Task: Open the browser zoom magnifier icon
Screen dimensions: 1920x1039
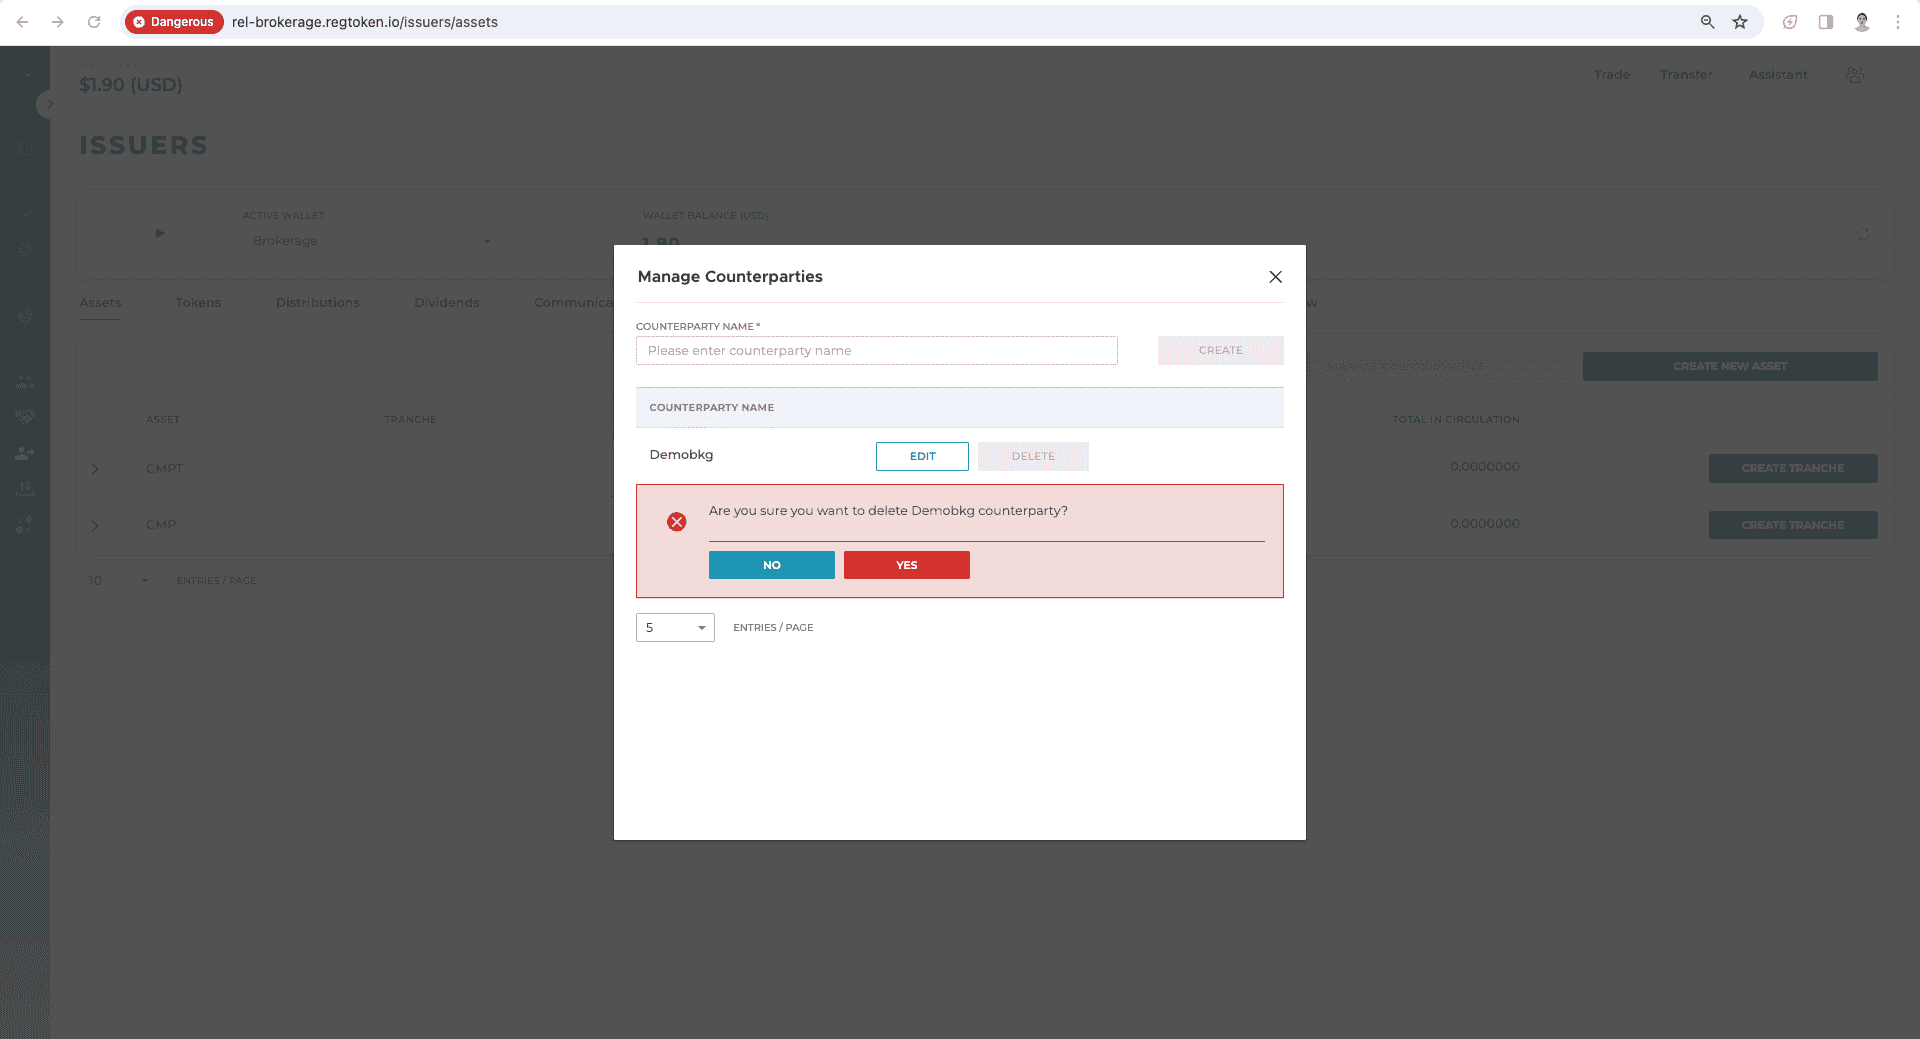Action: click(1708, 22)
